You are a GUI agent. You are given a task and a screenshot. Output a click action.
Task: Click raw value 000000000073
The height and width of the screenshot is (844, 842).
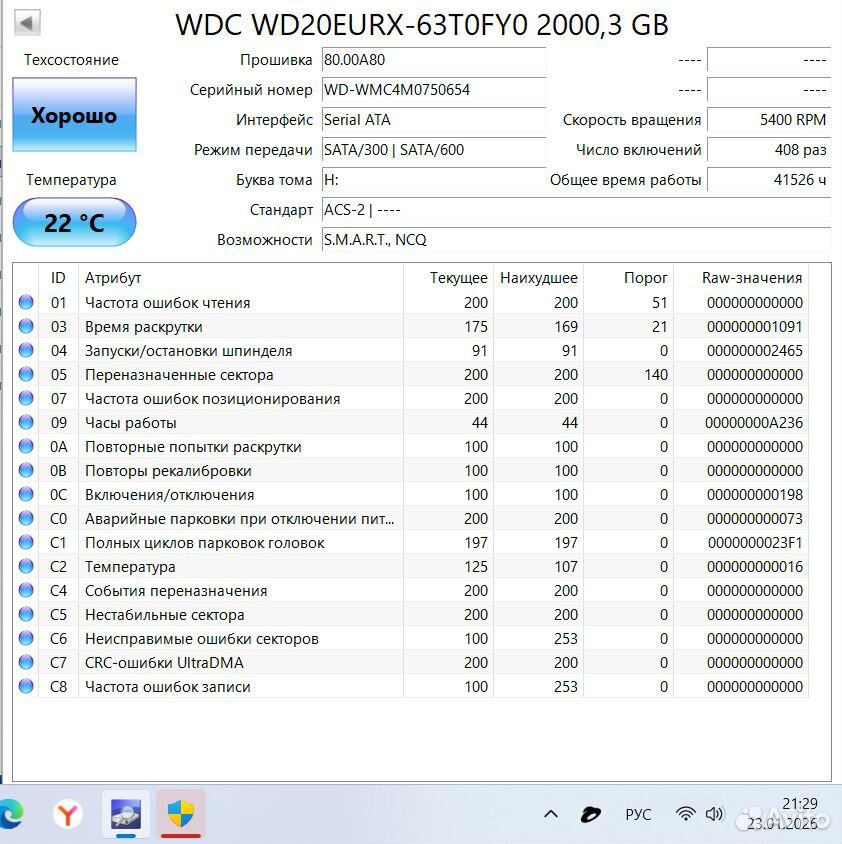[754, 518]
